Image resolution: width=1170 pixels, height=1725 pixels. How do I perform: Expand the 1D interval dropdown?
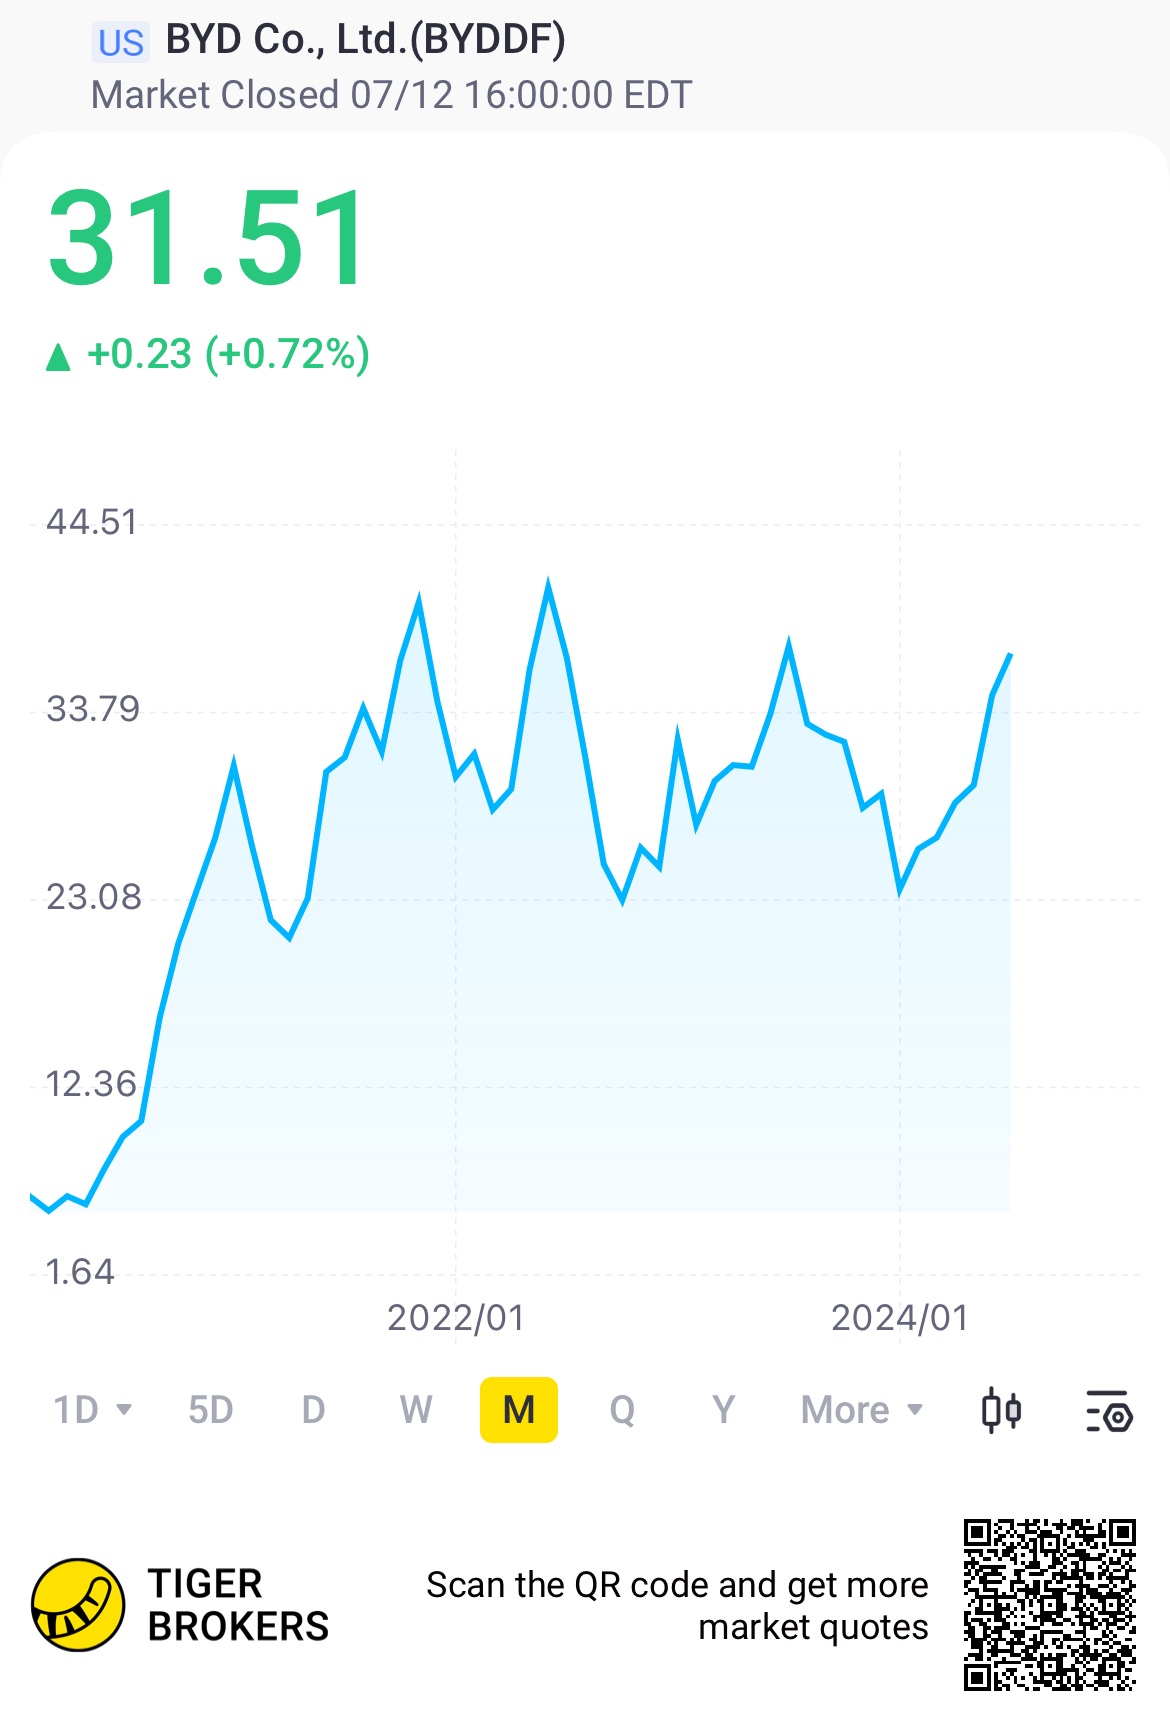[x=92, y=1410]
